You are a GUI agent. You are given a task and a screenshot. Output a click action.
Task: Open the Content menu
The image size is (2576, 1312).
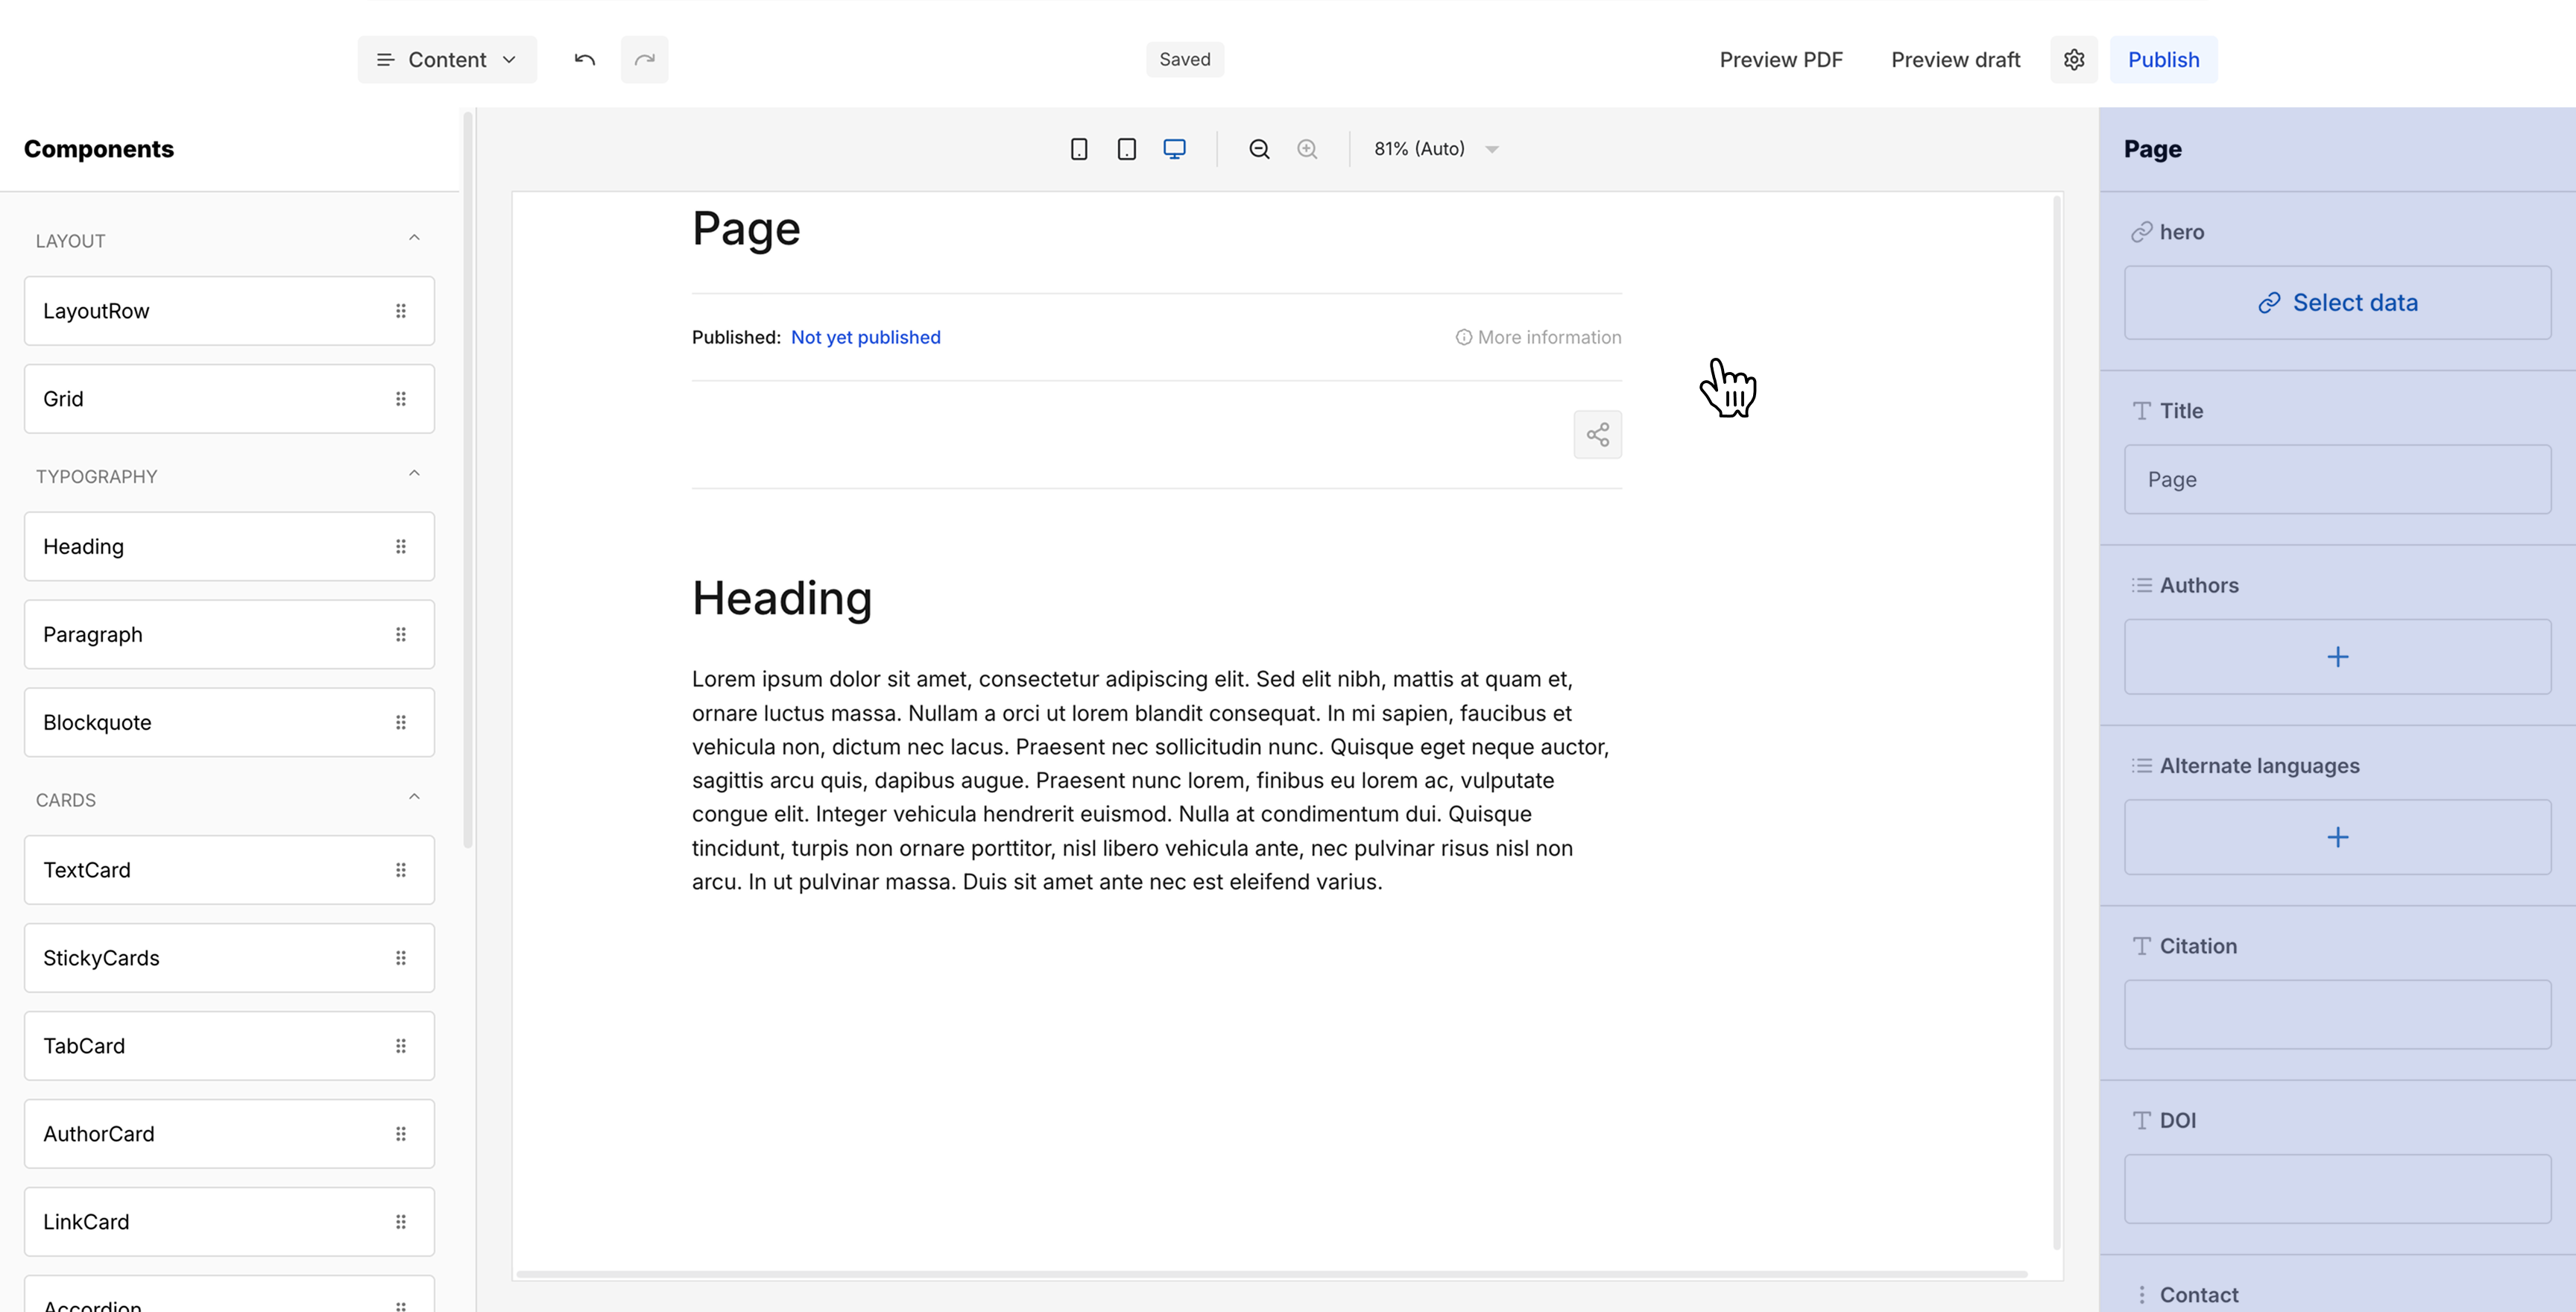click(447, 59)
